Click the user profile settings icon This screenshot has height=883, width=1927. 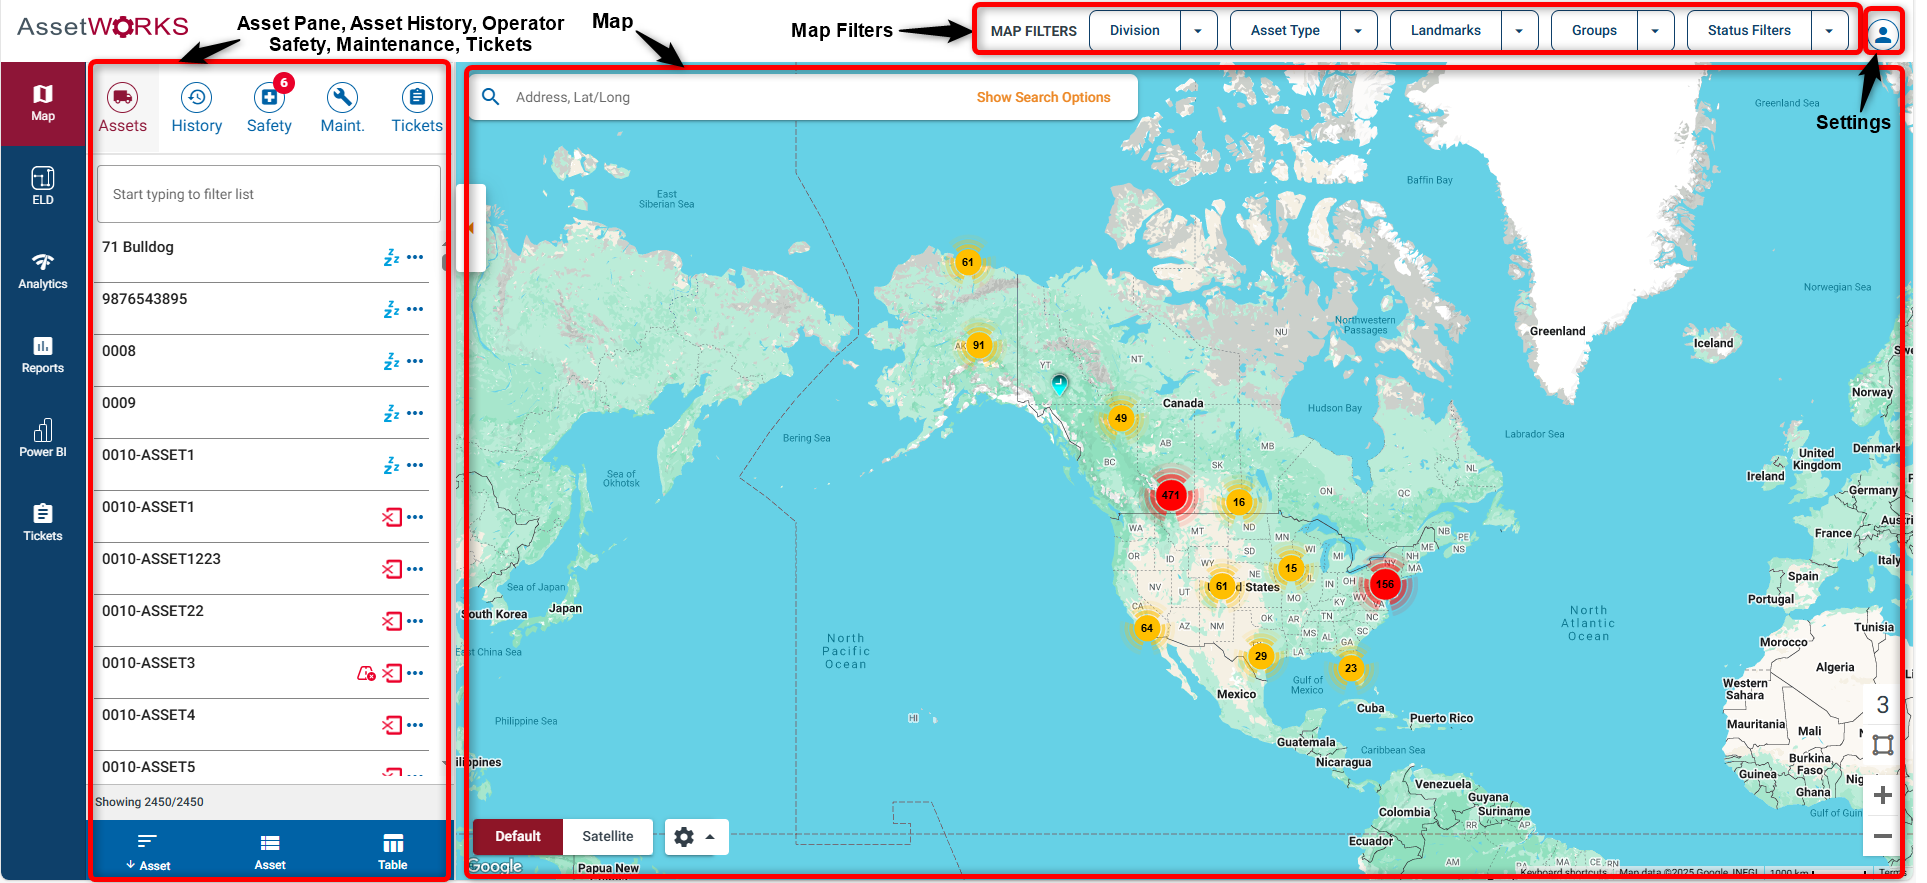(x=1883, y=35)
